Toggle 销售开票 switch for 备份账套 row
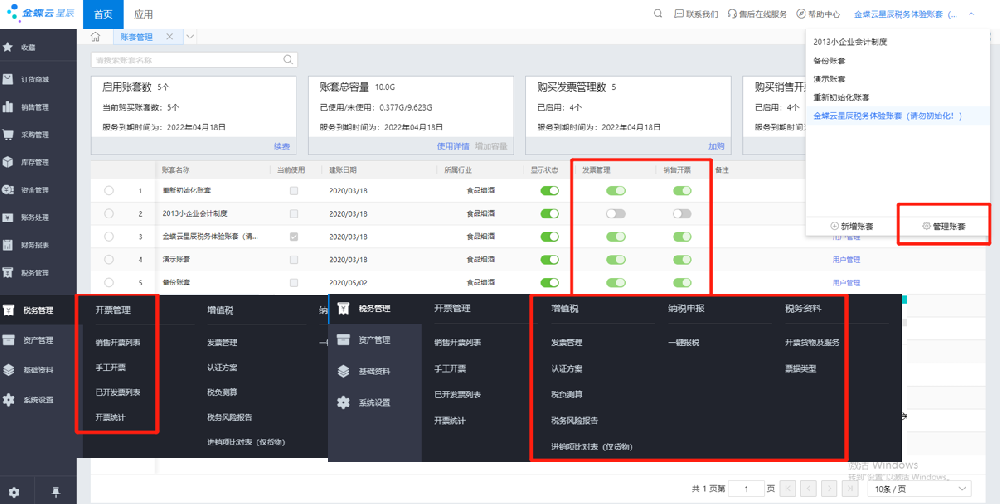The height and width of the screenshot is (504, 1000). coord(682,282)
